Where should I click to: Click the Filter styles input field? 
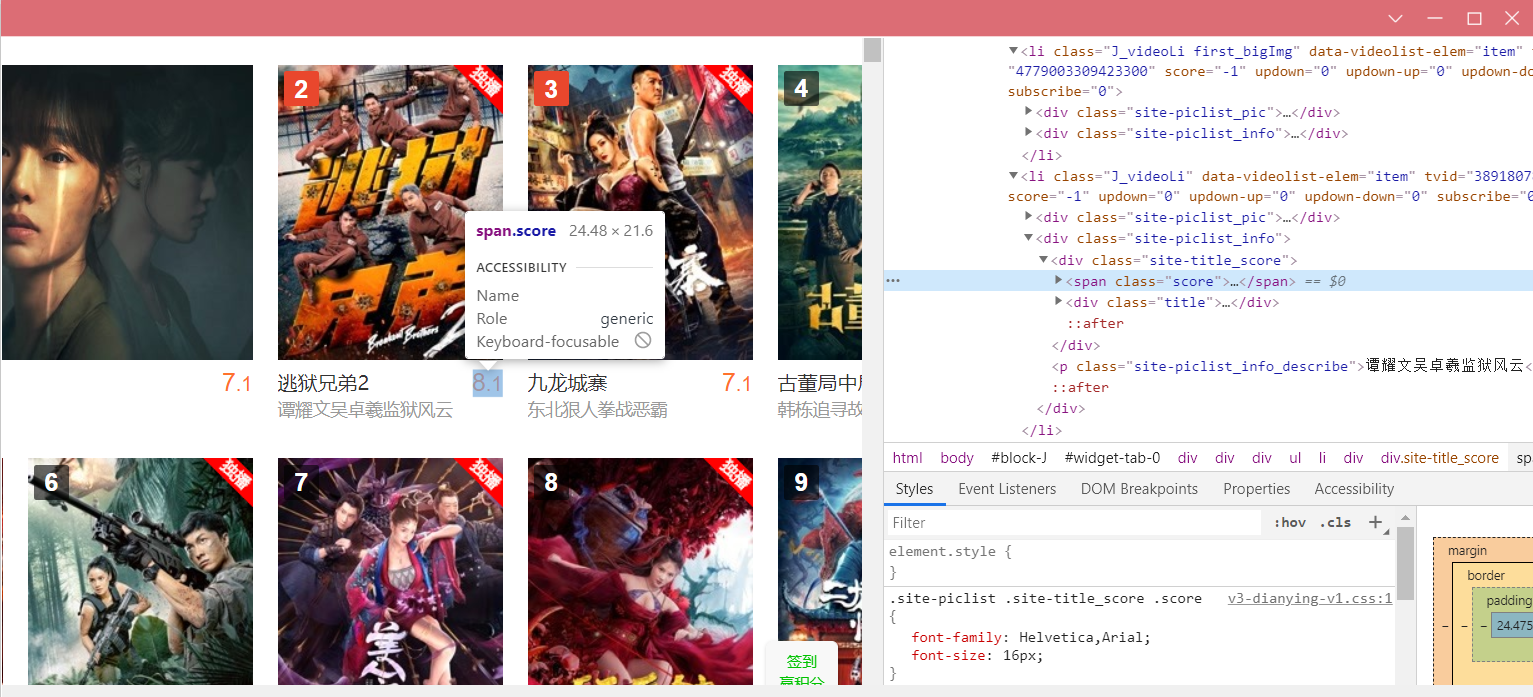1074,522
